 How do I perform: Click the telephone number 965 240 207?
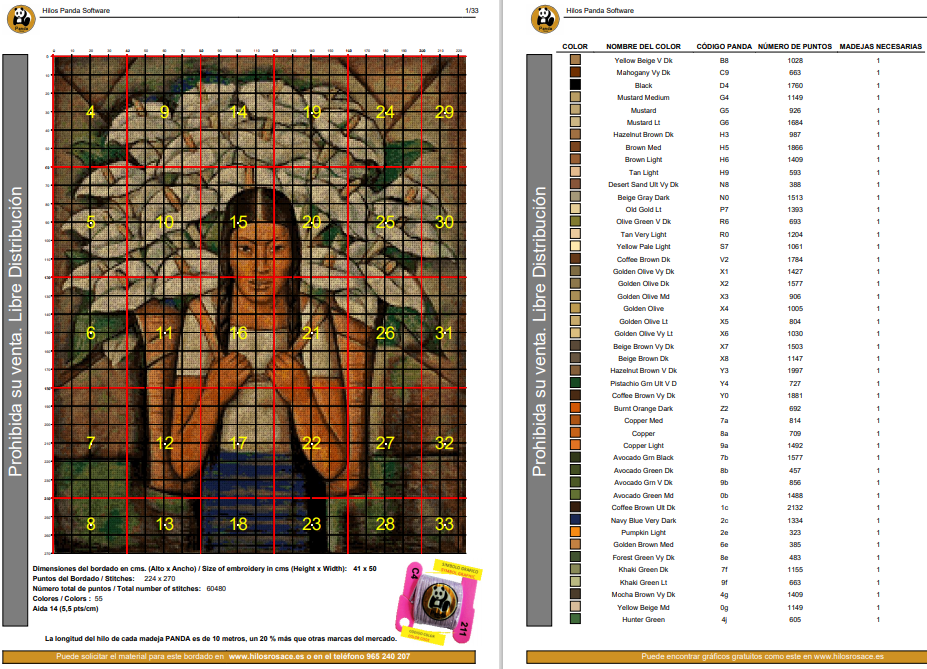tap(388, 656)
